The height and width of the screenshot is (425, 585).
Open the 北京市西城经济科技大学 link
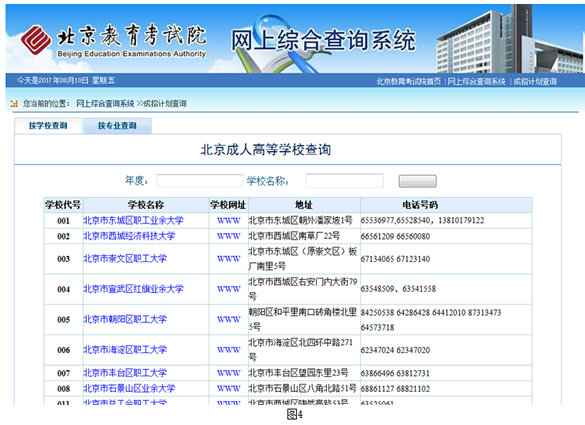(129, 236)
